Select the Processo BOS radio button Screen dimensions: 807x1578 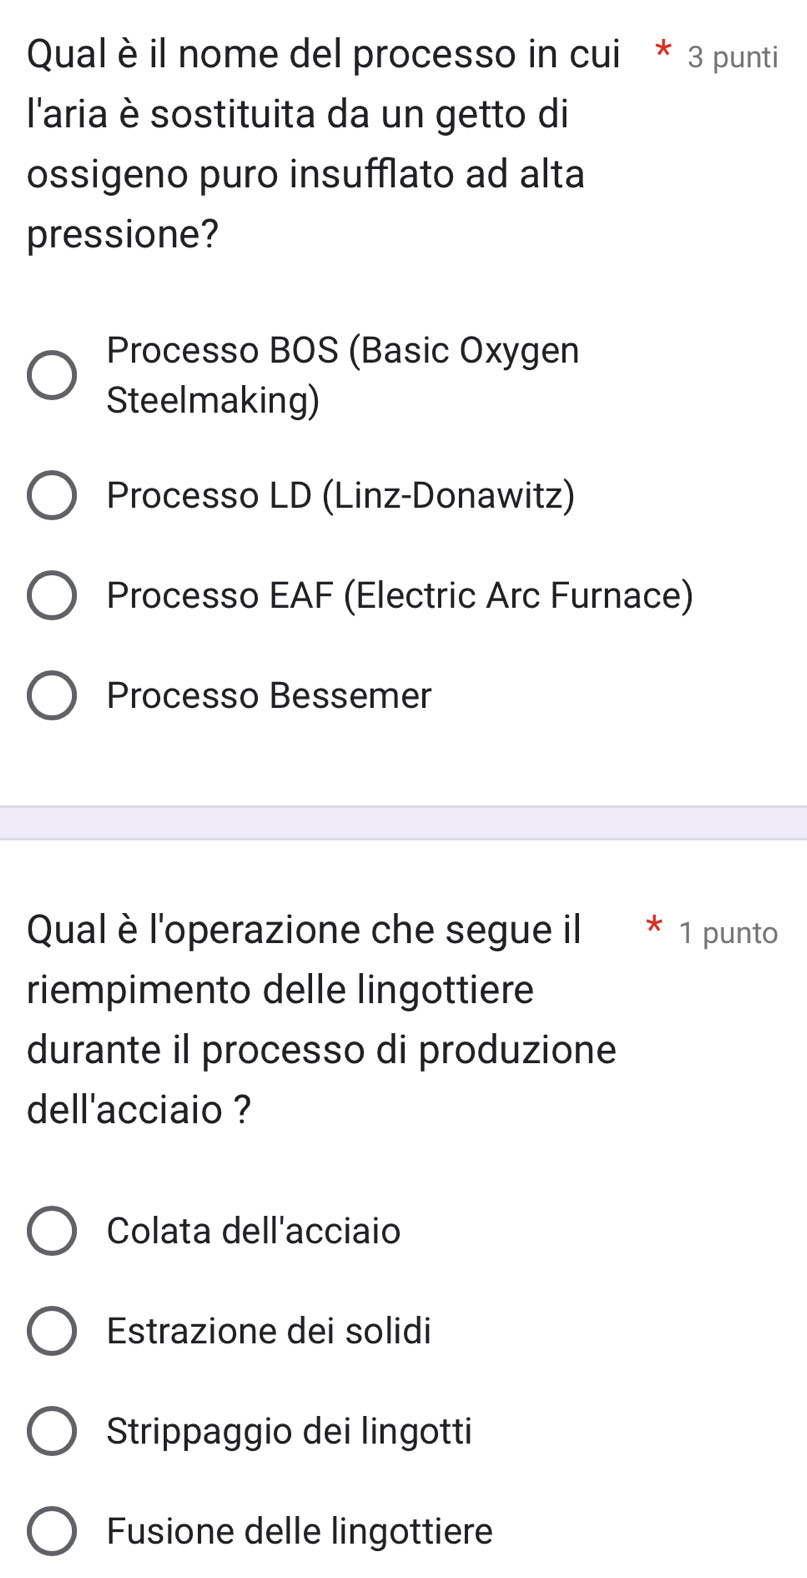click(51, 376)
